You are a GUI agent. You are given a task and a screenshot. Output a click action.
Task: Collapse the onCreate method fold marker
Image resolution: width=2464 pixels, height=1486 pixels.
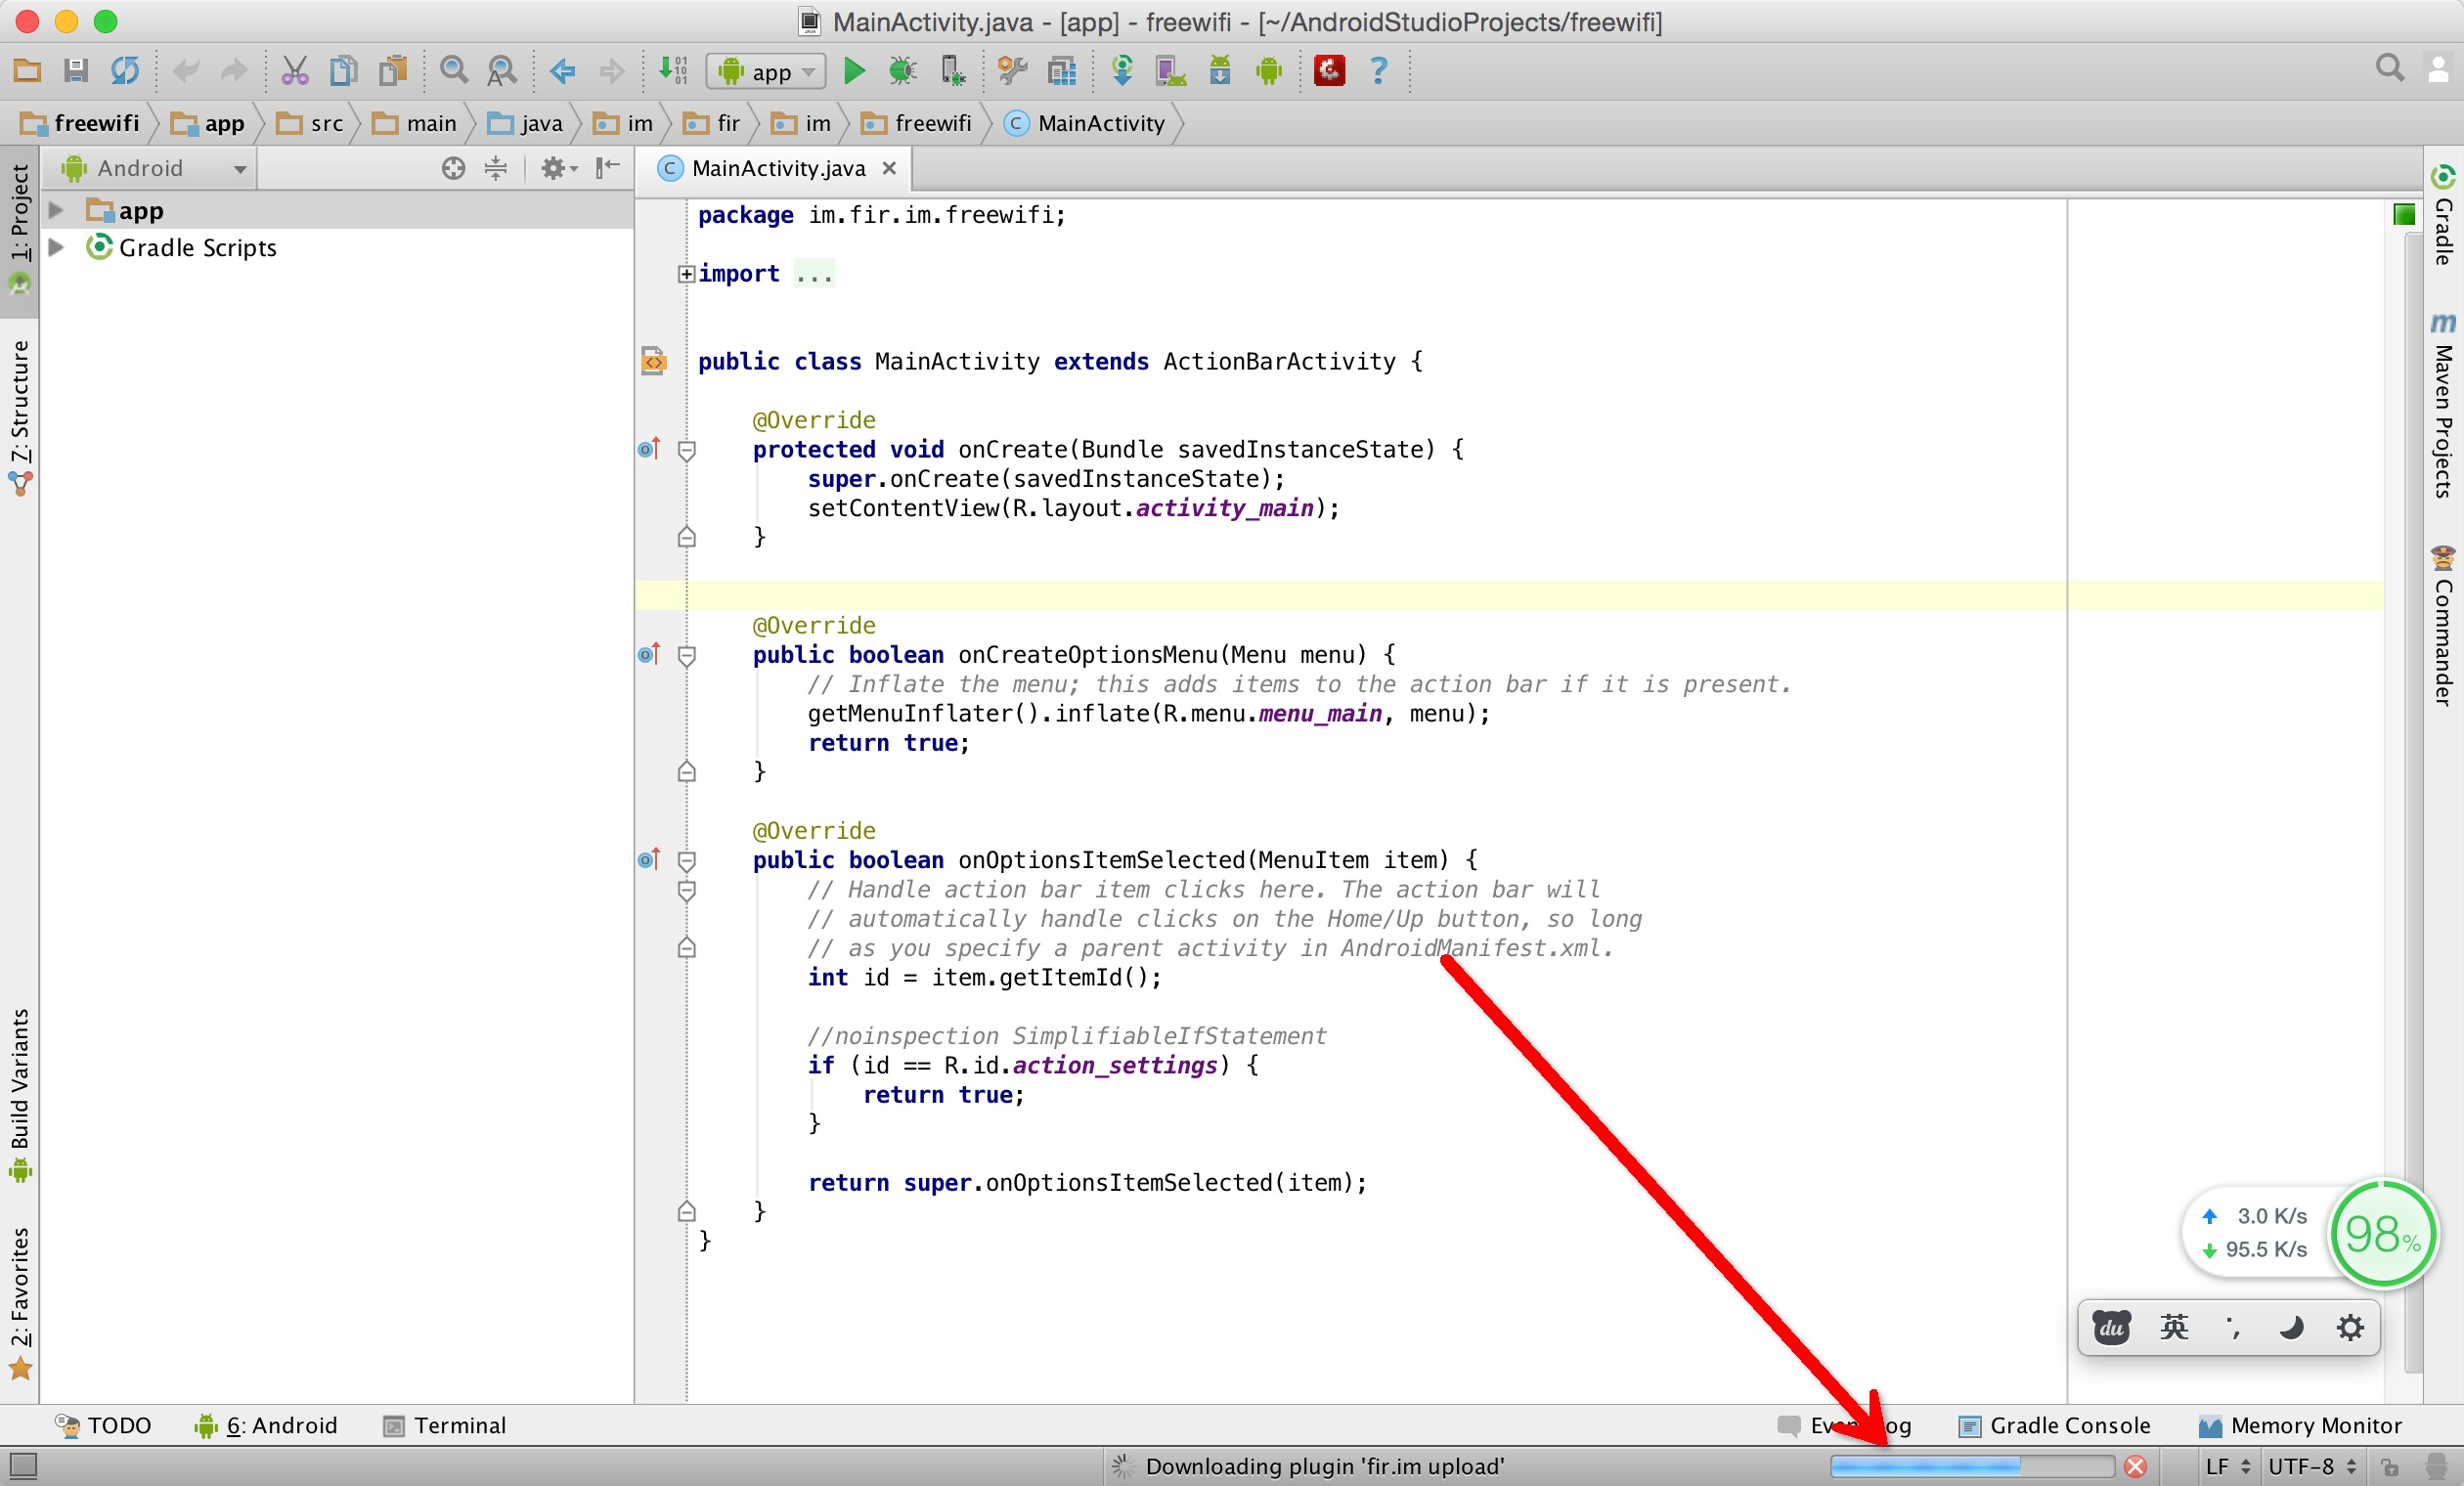pyautogui.click(x=686, y=450)
